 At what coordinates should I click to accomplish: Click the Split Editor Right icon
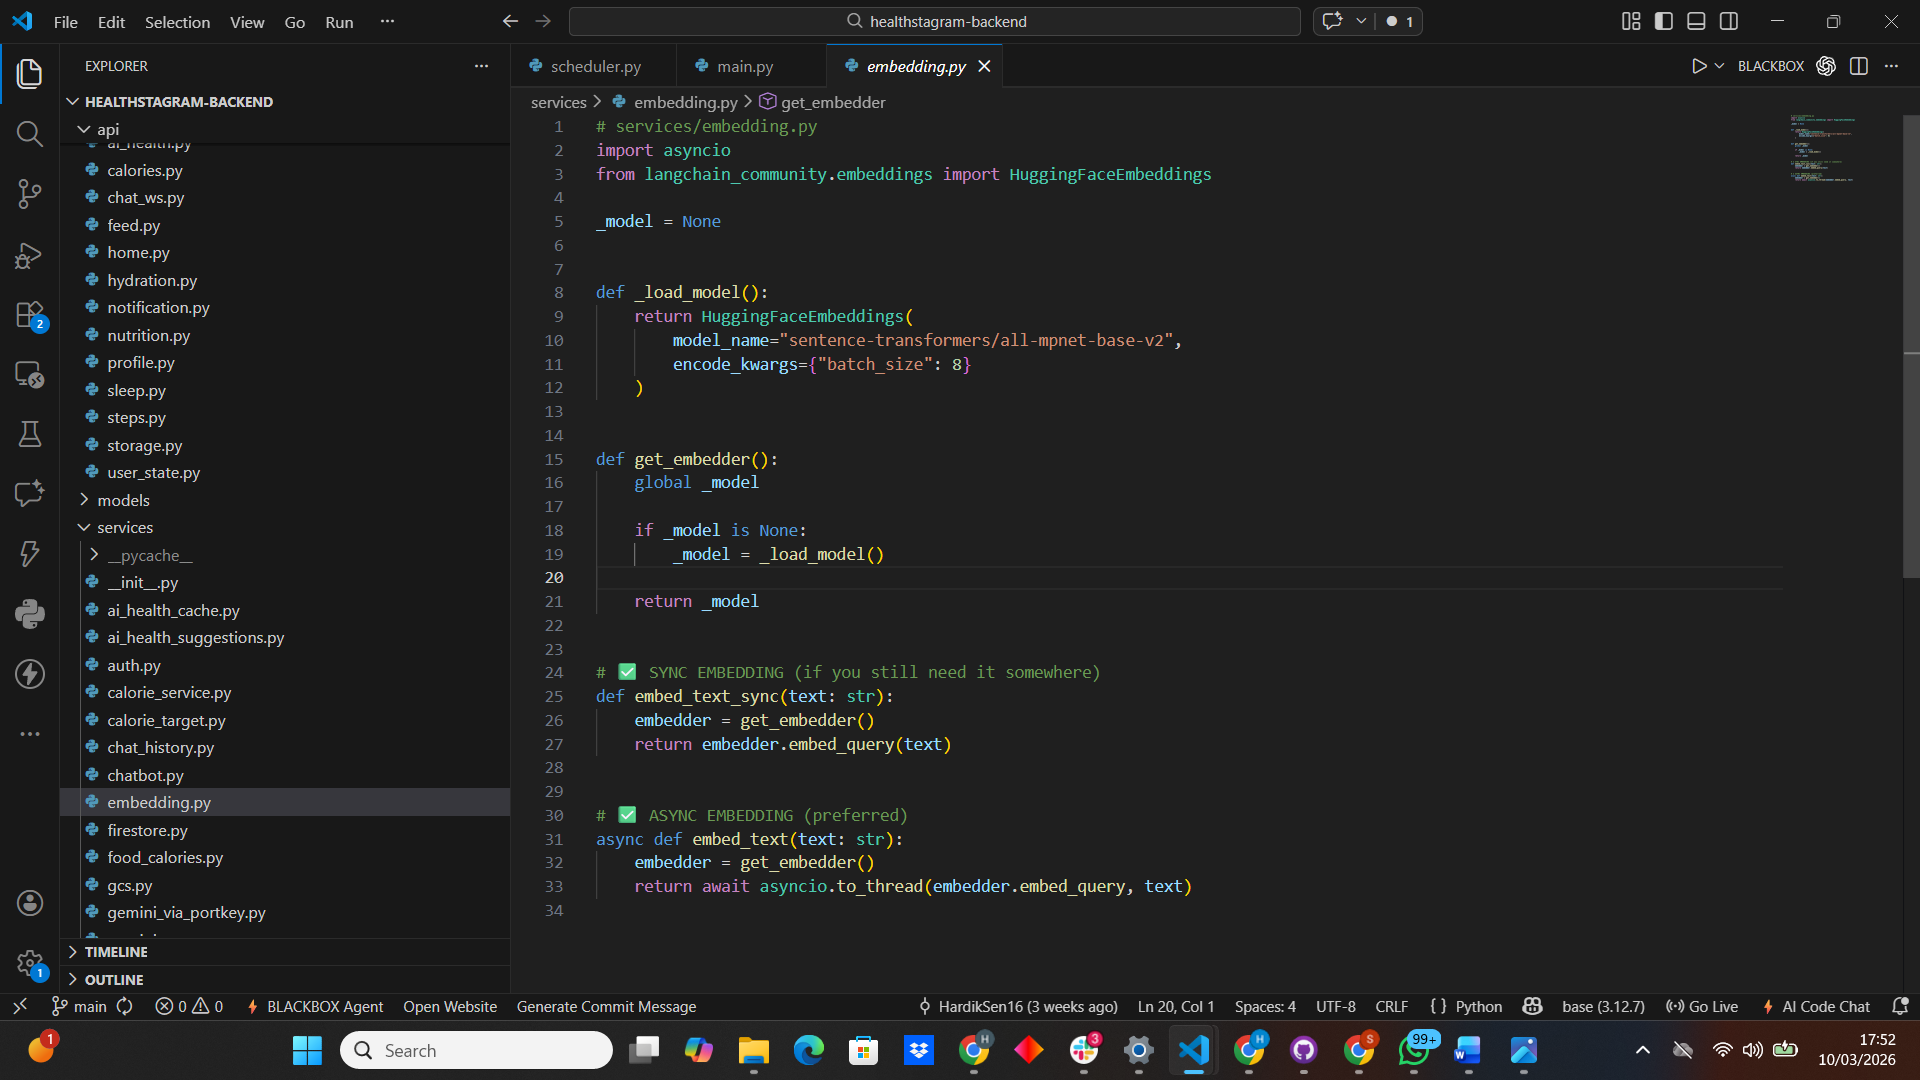click(1858, 66)
